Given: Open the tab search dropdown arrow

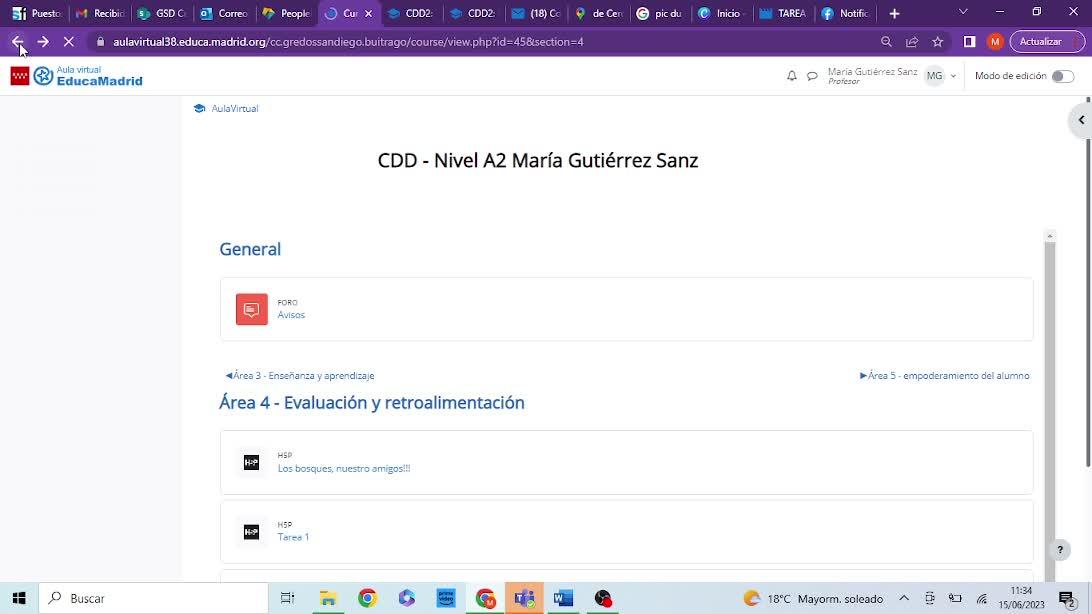Looking at the screenshot, I should [963, 12].
